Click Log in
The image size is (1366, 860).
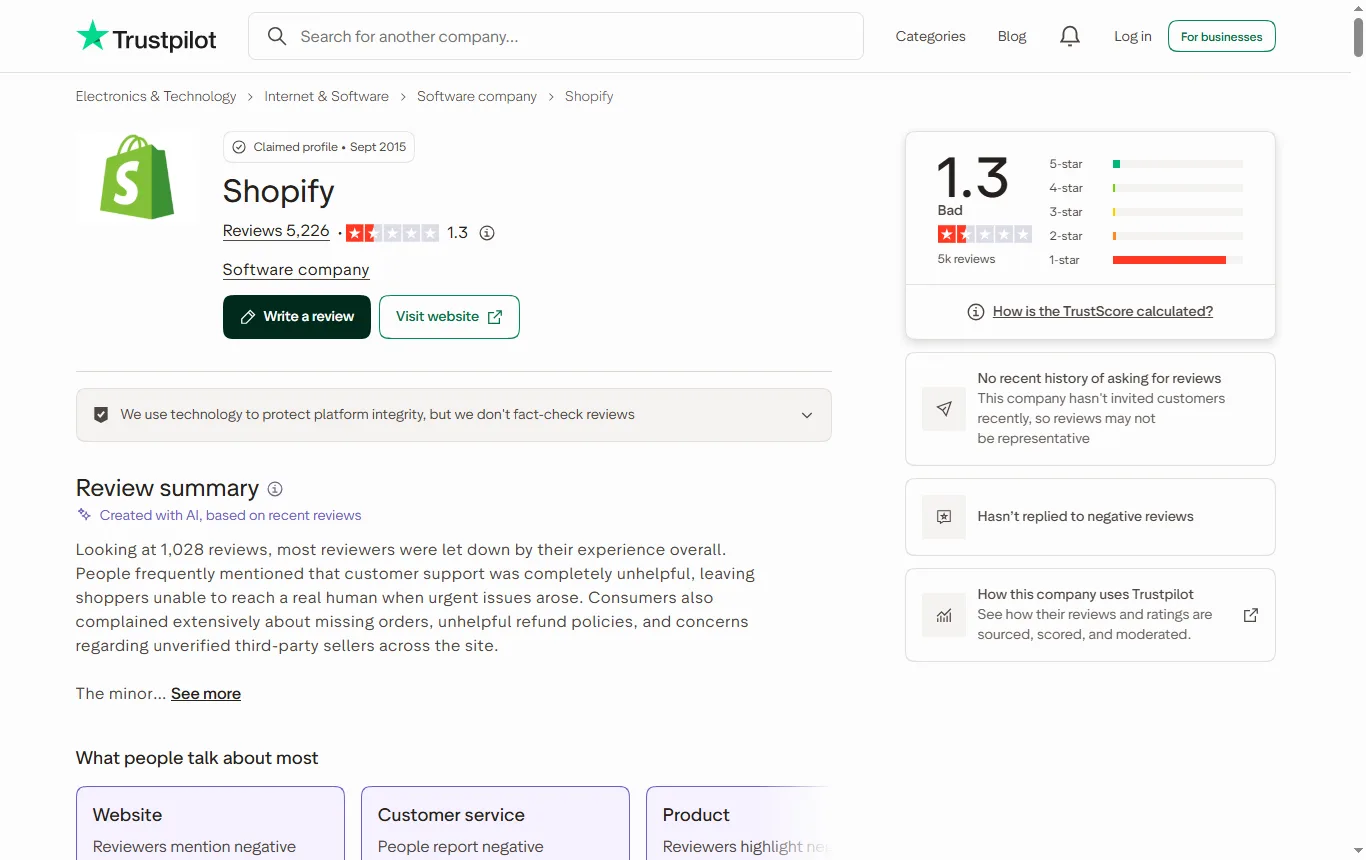1133,37
